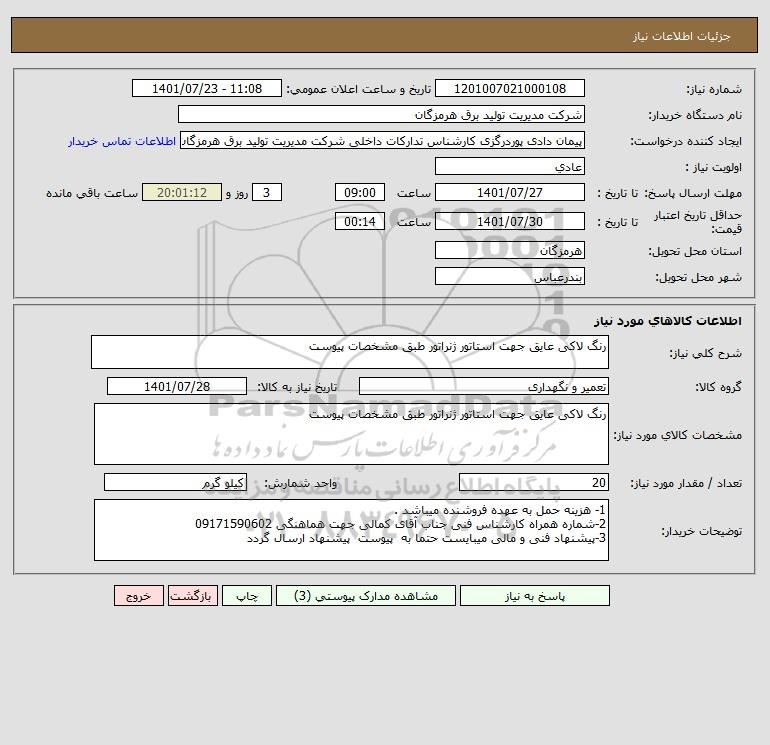Click the label حداقل تاریخ اعتبار قیمت

698,222
